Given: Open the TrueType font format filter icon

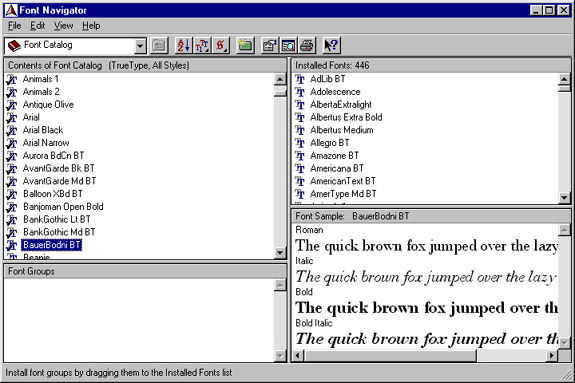Looking at the screenshot, I should click(202, 45).
